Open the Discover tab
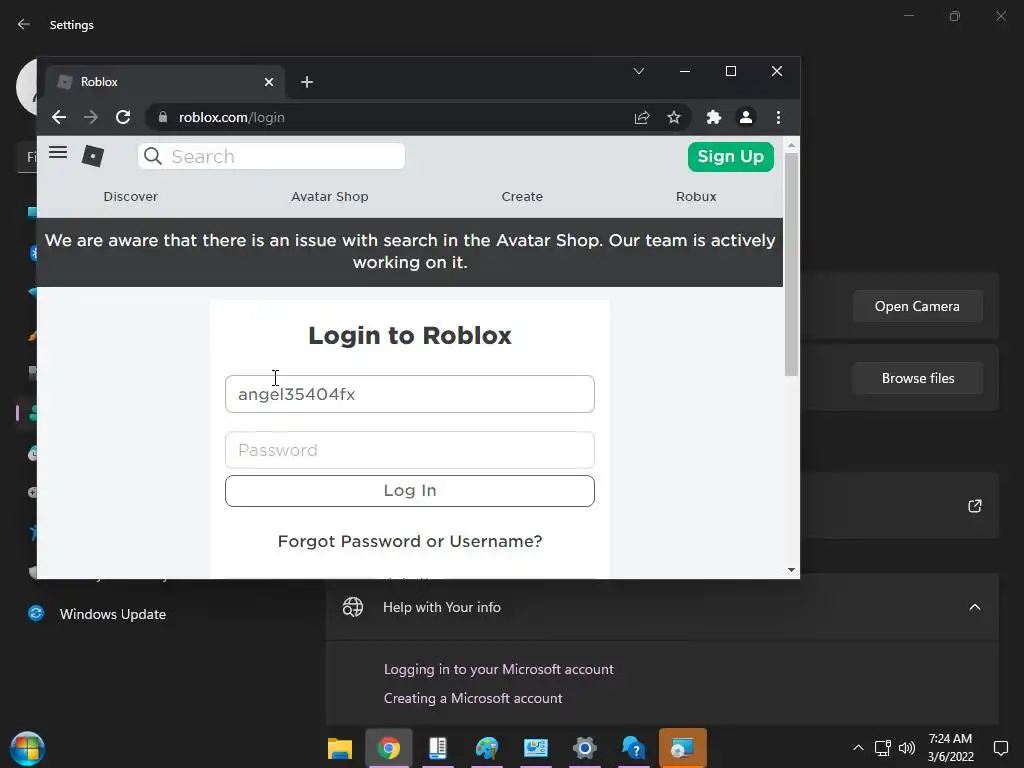 click(x=131, y=197)
